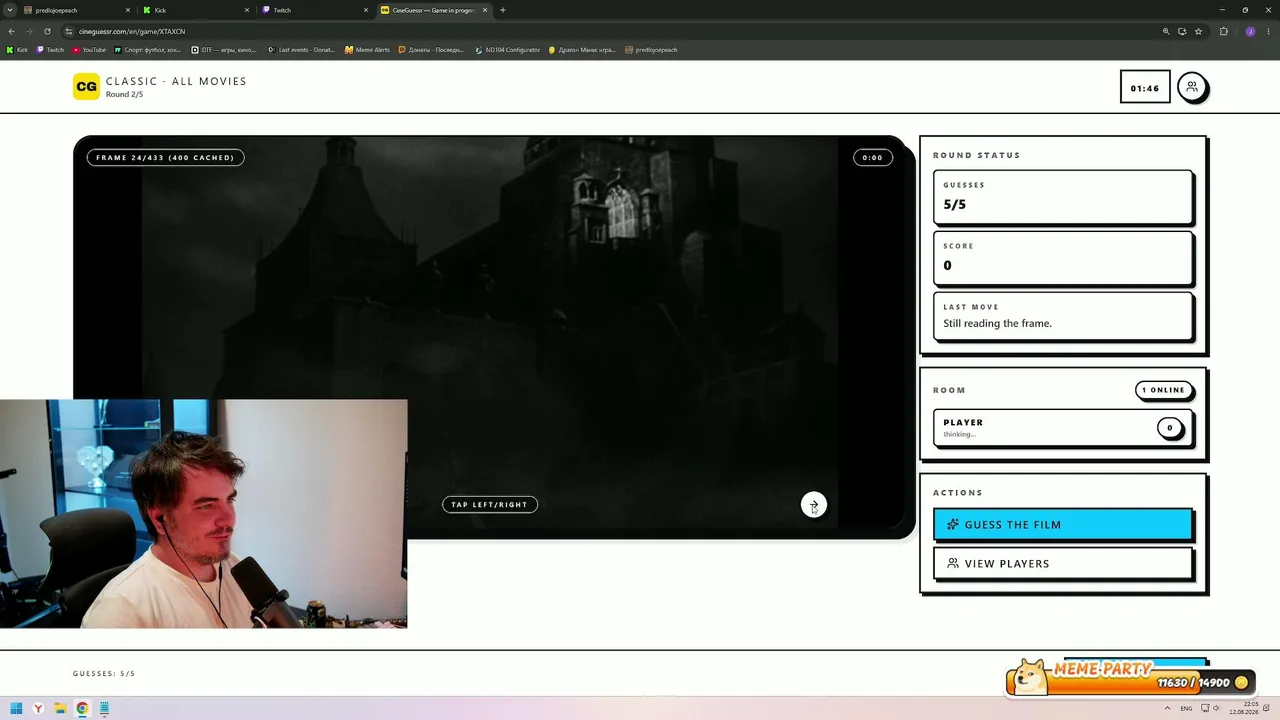This screenshot has width=1280, height=720.
Task: Show hidden system tray icons
Action: (x=1167, y=709)
